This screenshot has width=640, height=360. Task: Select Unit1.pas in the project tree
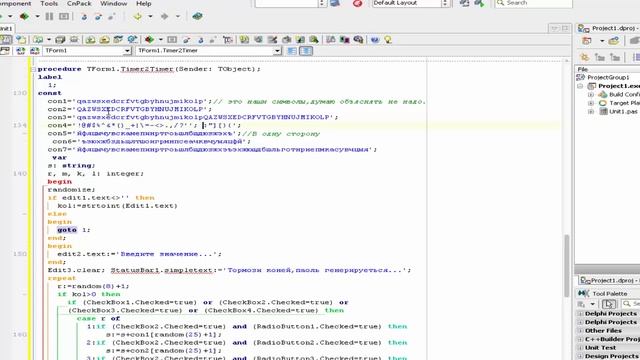[x=623, y=111]
